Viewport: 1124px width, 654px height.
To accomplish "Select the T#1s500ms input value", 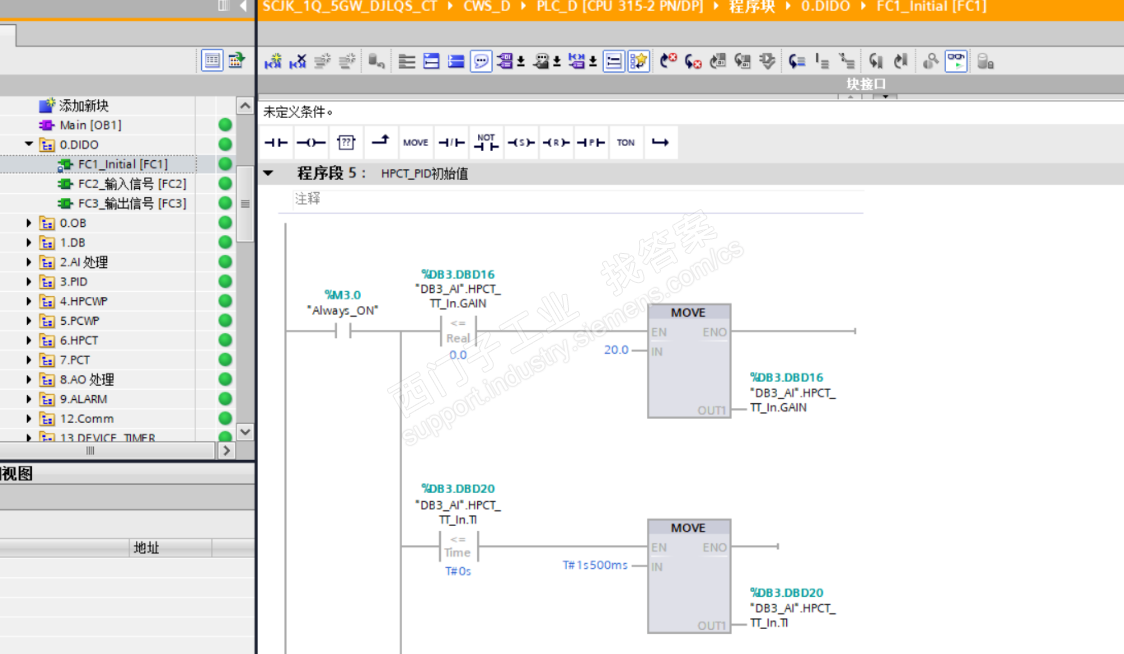I will coord(595,565).
